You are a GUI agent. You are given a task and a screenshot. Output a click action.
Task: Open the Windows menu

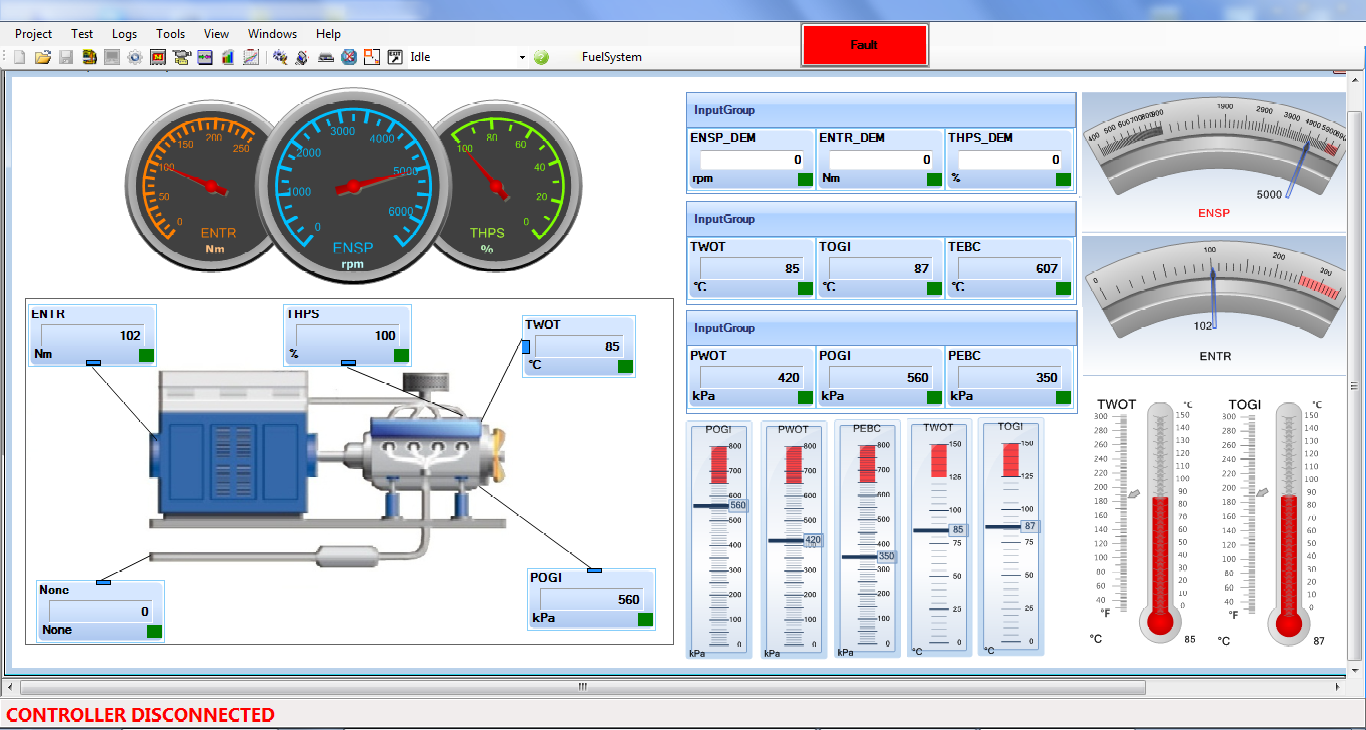pyautogui.click(x=272, y=34)
